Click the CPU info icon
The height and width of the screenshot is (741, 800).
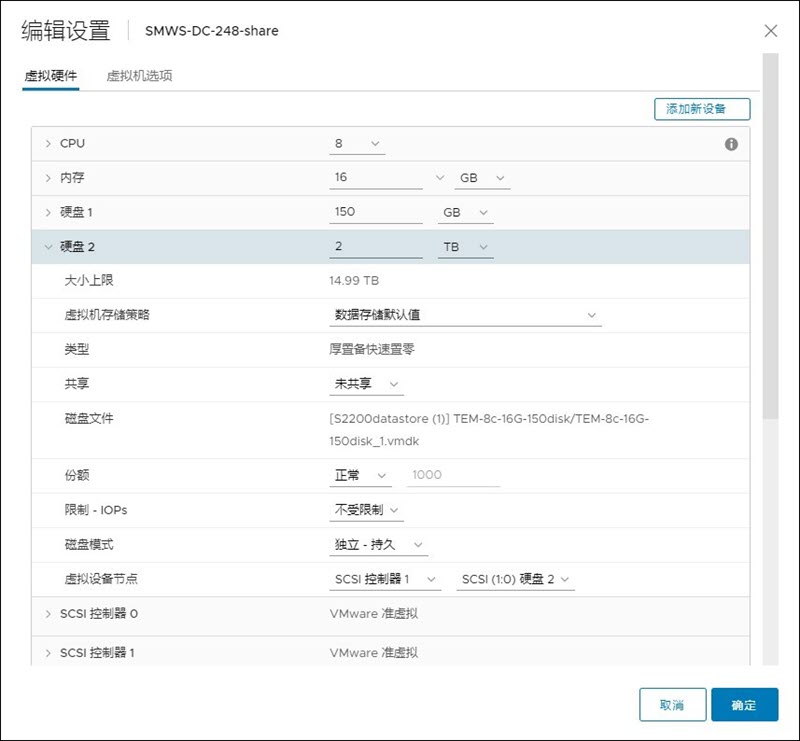point(731,144)
